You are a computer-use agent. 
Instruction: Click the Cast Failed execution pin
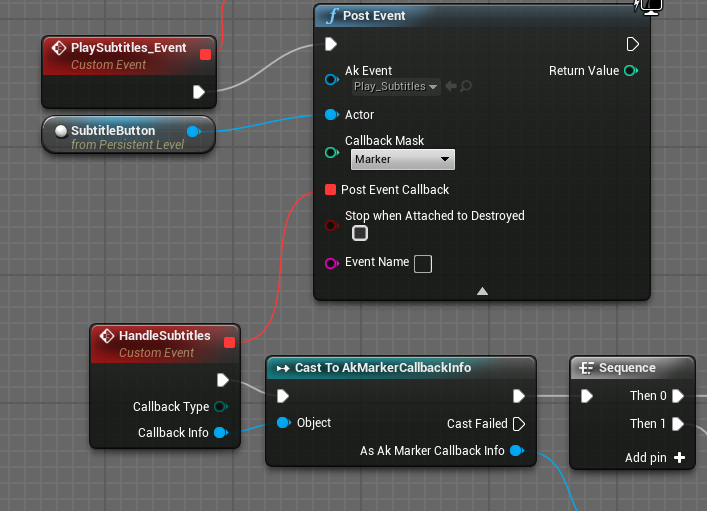(518, 424)
